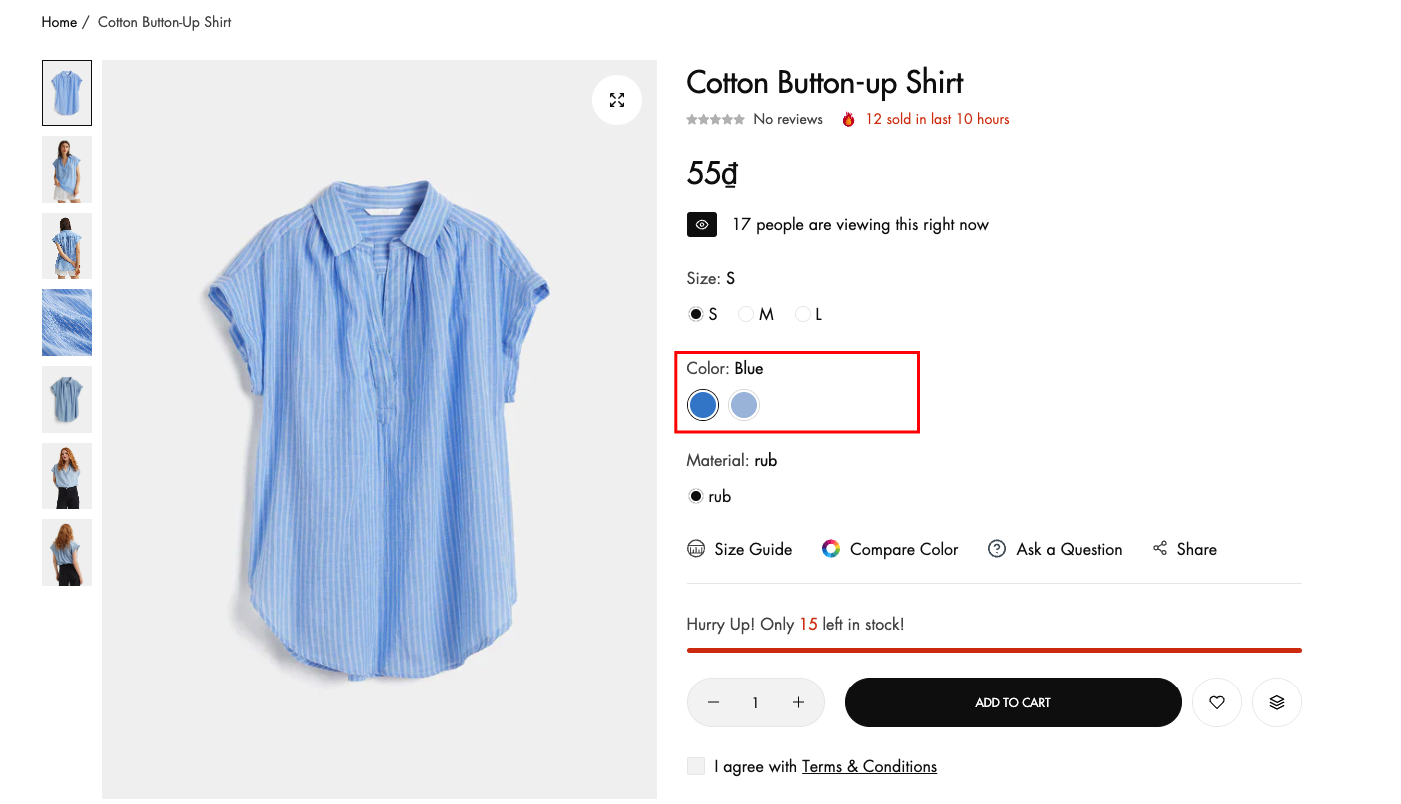Go to Home breadcrumb
This screenshot has width=1401, height=804.
59,22
